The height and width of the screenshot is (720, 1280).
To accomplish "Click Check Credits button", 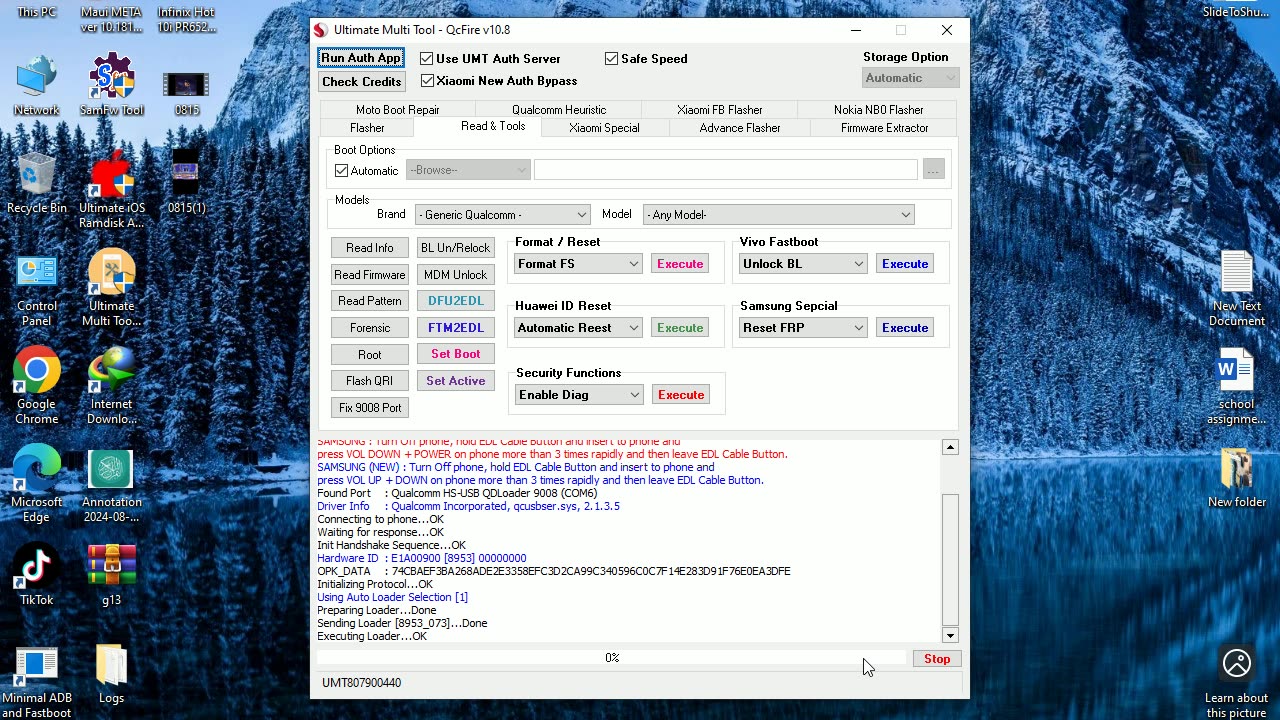I will (361, 82).
